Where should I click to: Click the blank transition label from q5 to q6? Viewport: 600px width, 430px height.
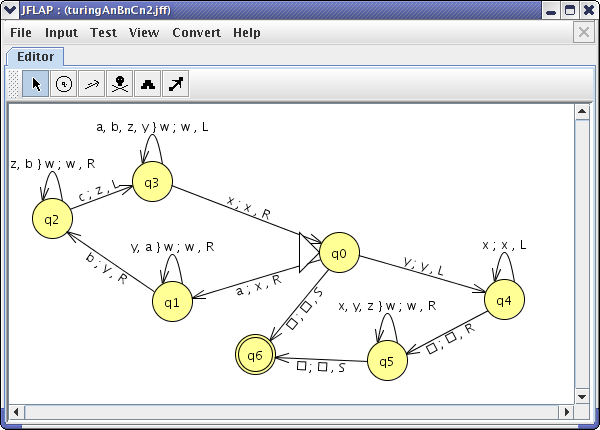pyautogui.click(x=321, y=366)
